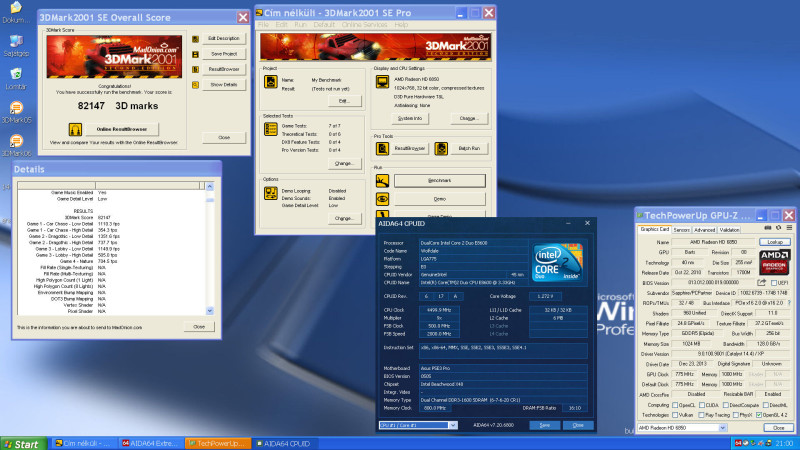
Task: Switch to the Sensors tab in GPU-Z
Action: [681, 230]
